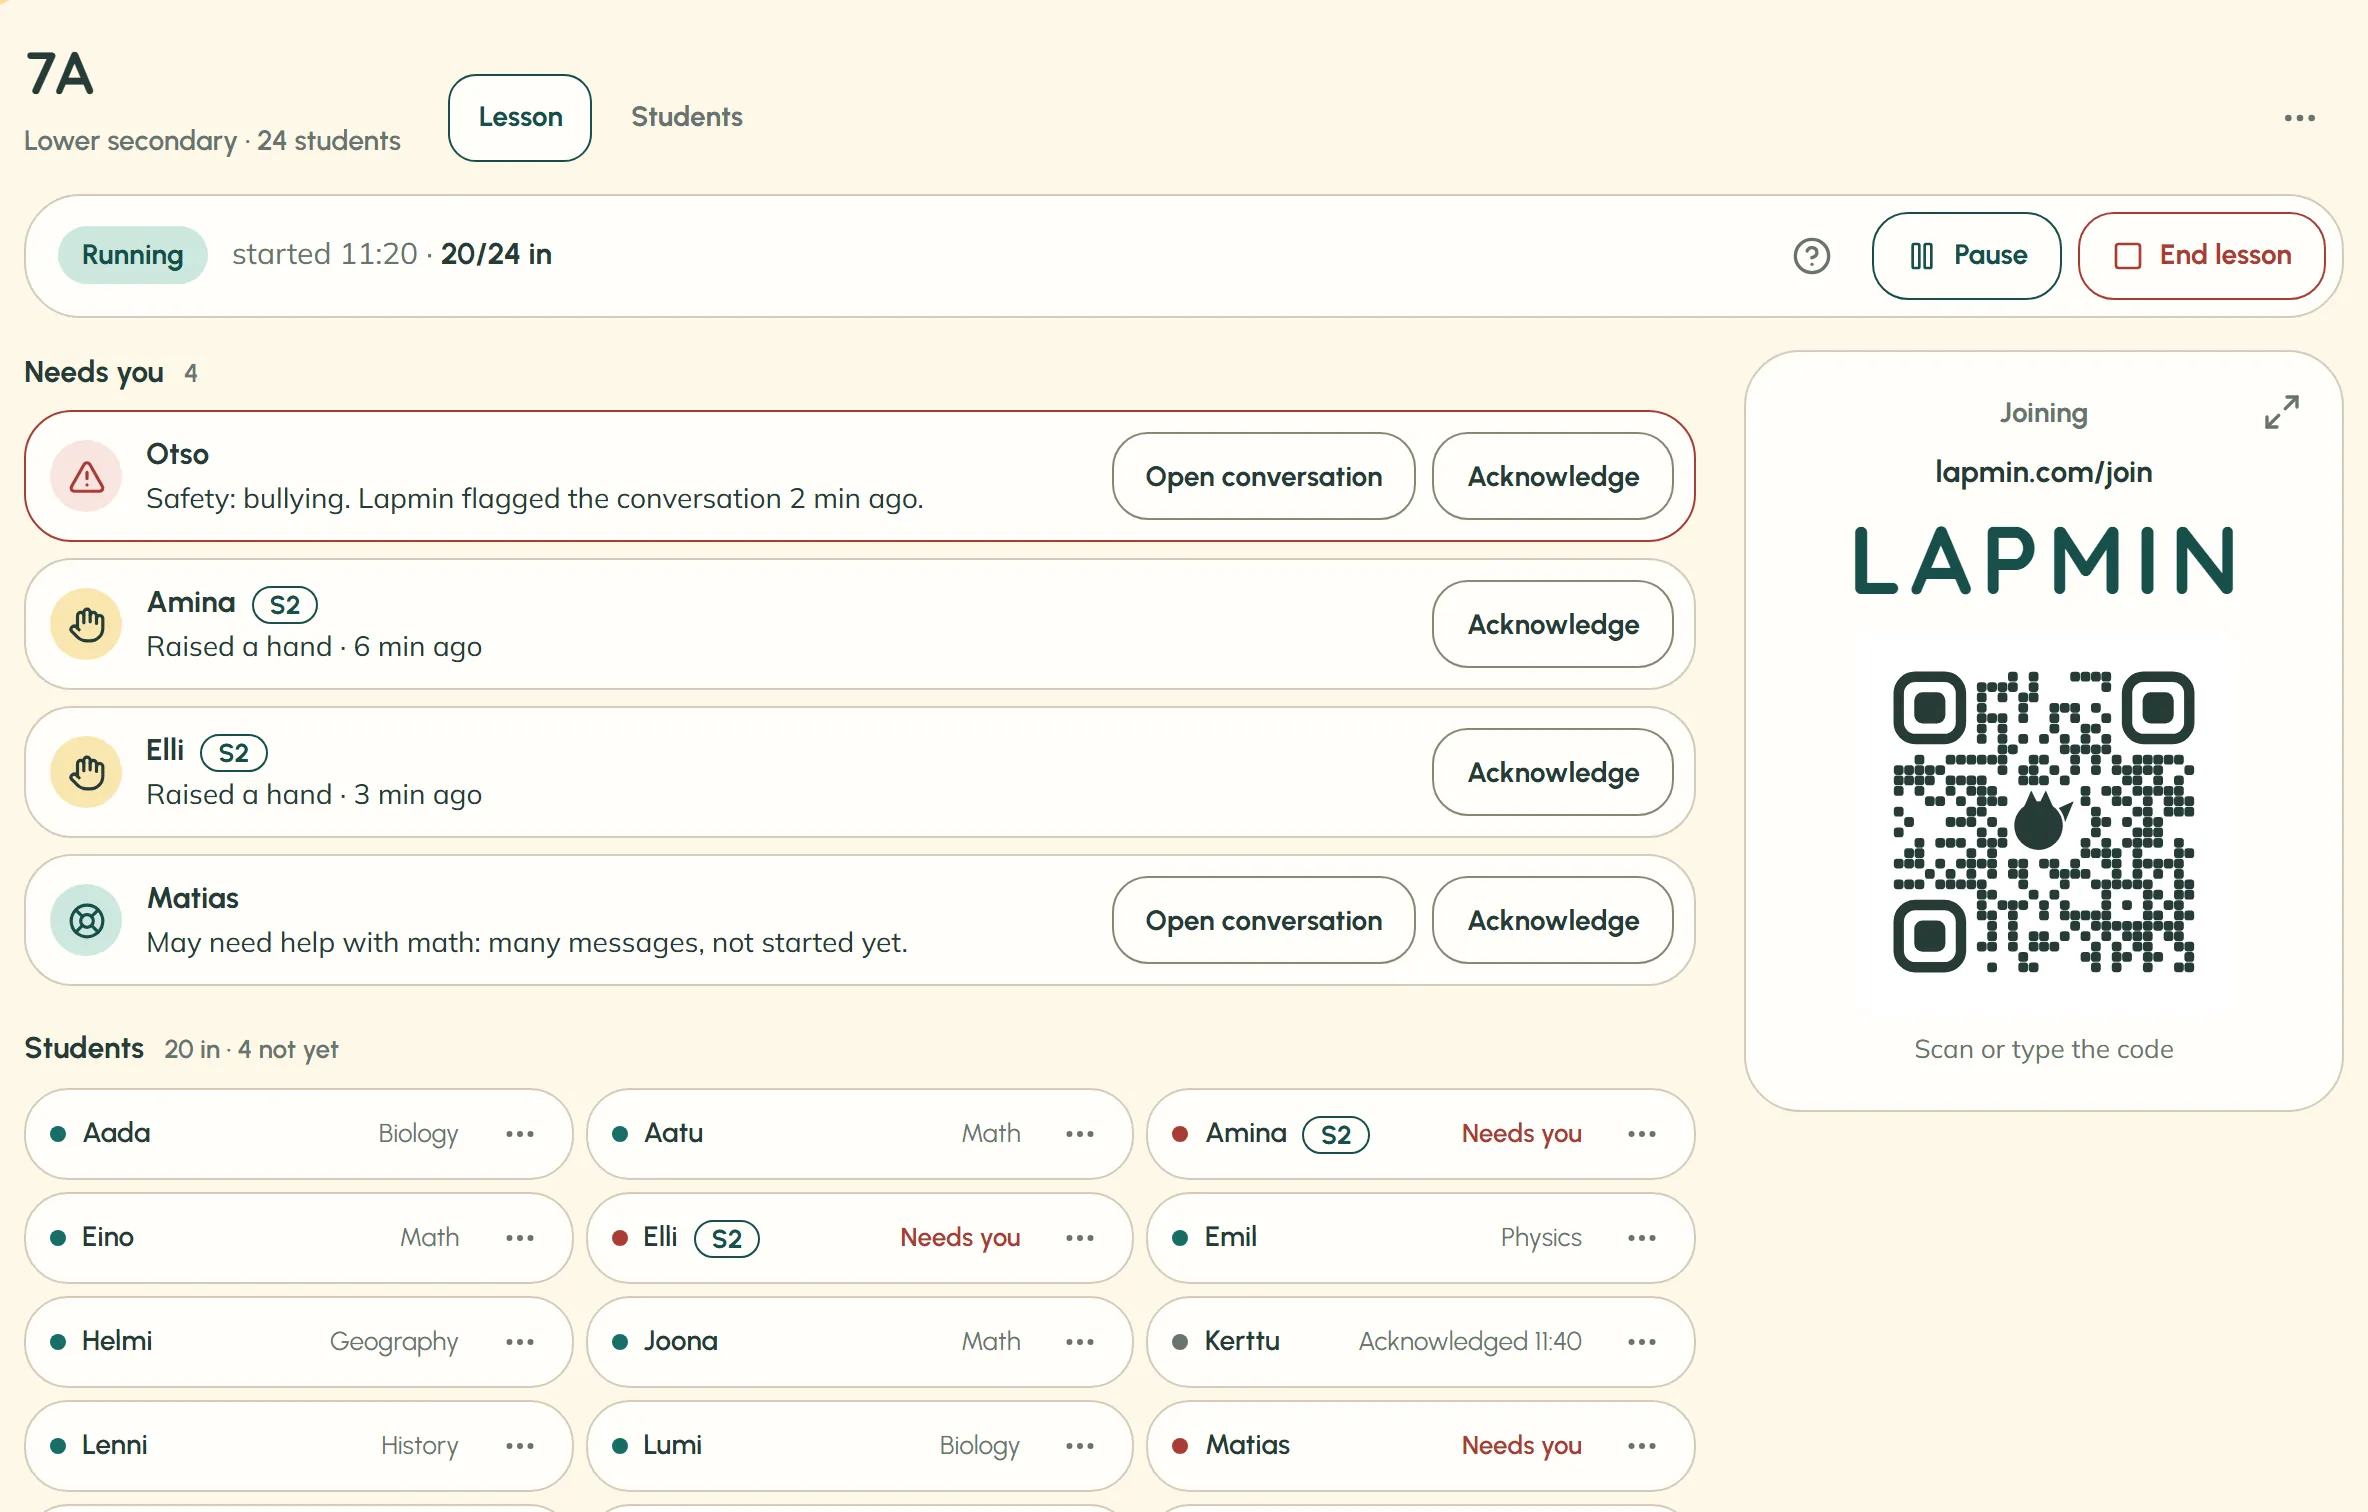Open the class options three-dot menu
This screenshot has height=1512, width=2368.
coord(2299,118)
